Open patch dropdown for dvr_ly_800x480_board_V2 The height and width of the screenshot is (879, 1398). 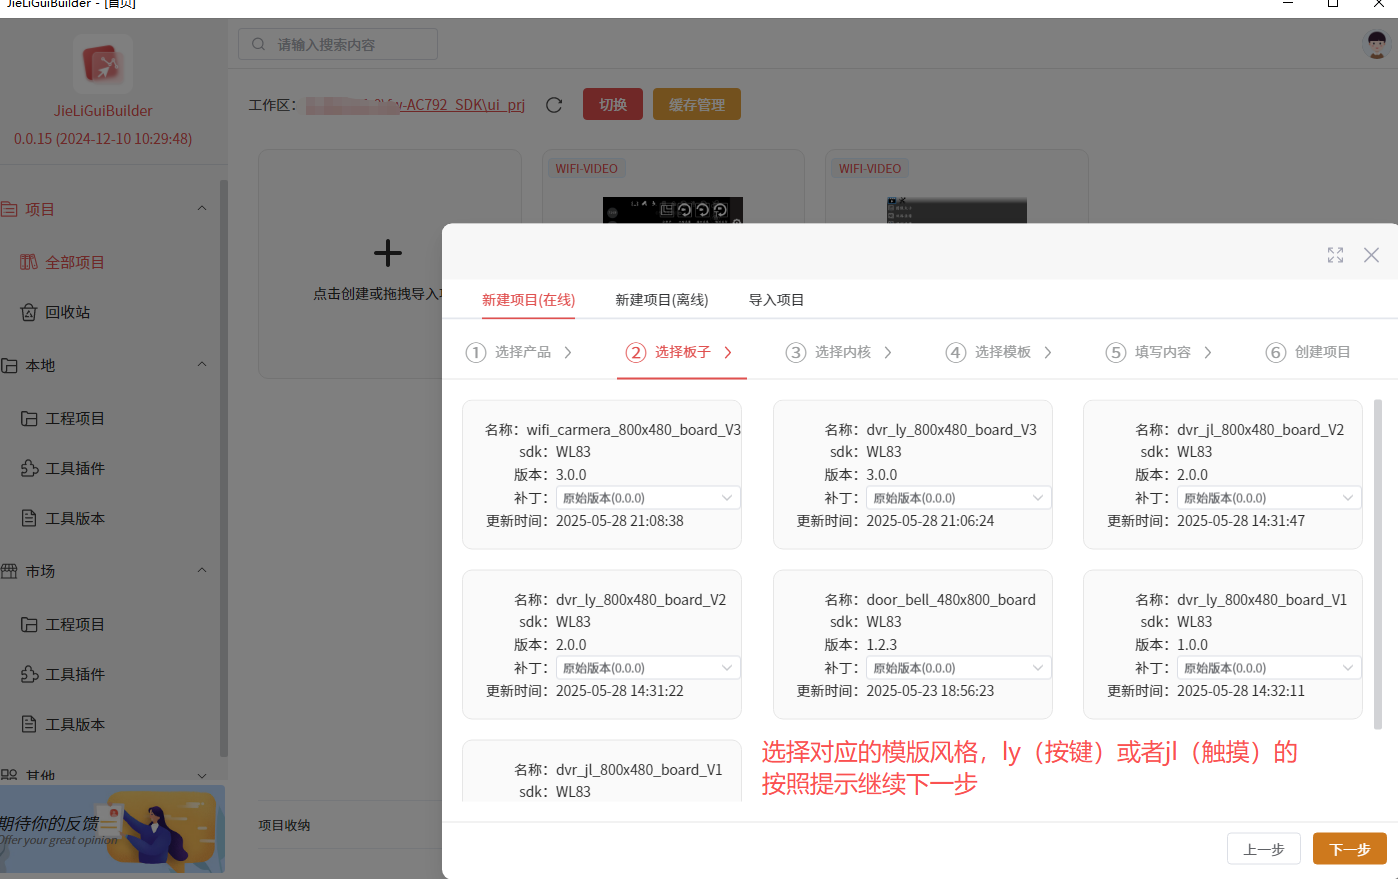648,668
